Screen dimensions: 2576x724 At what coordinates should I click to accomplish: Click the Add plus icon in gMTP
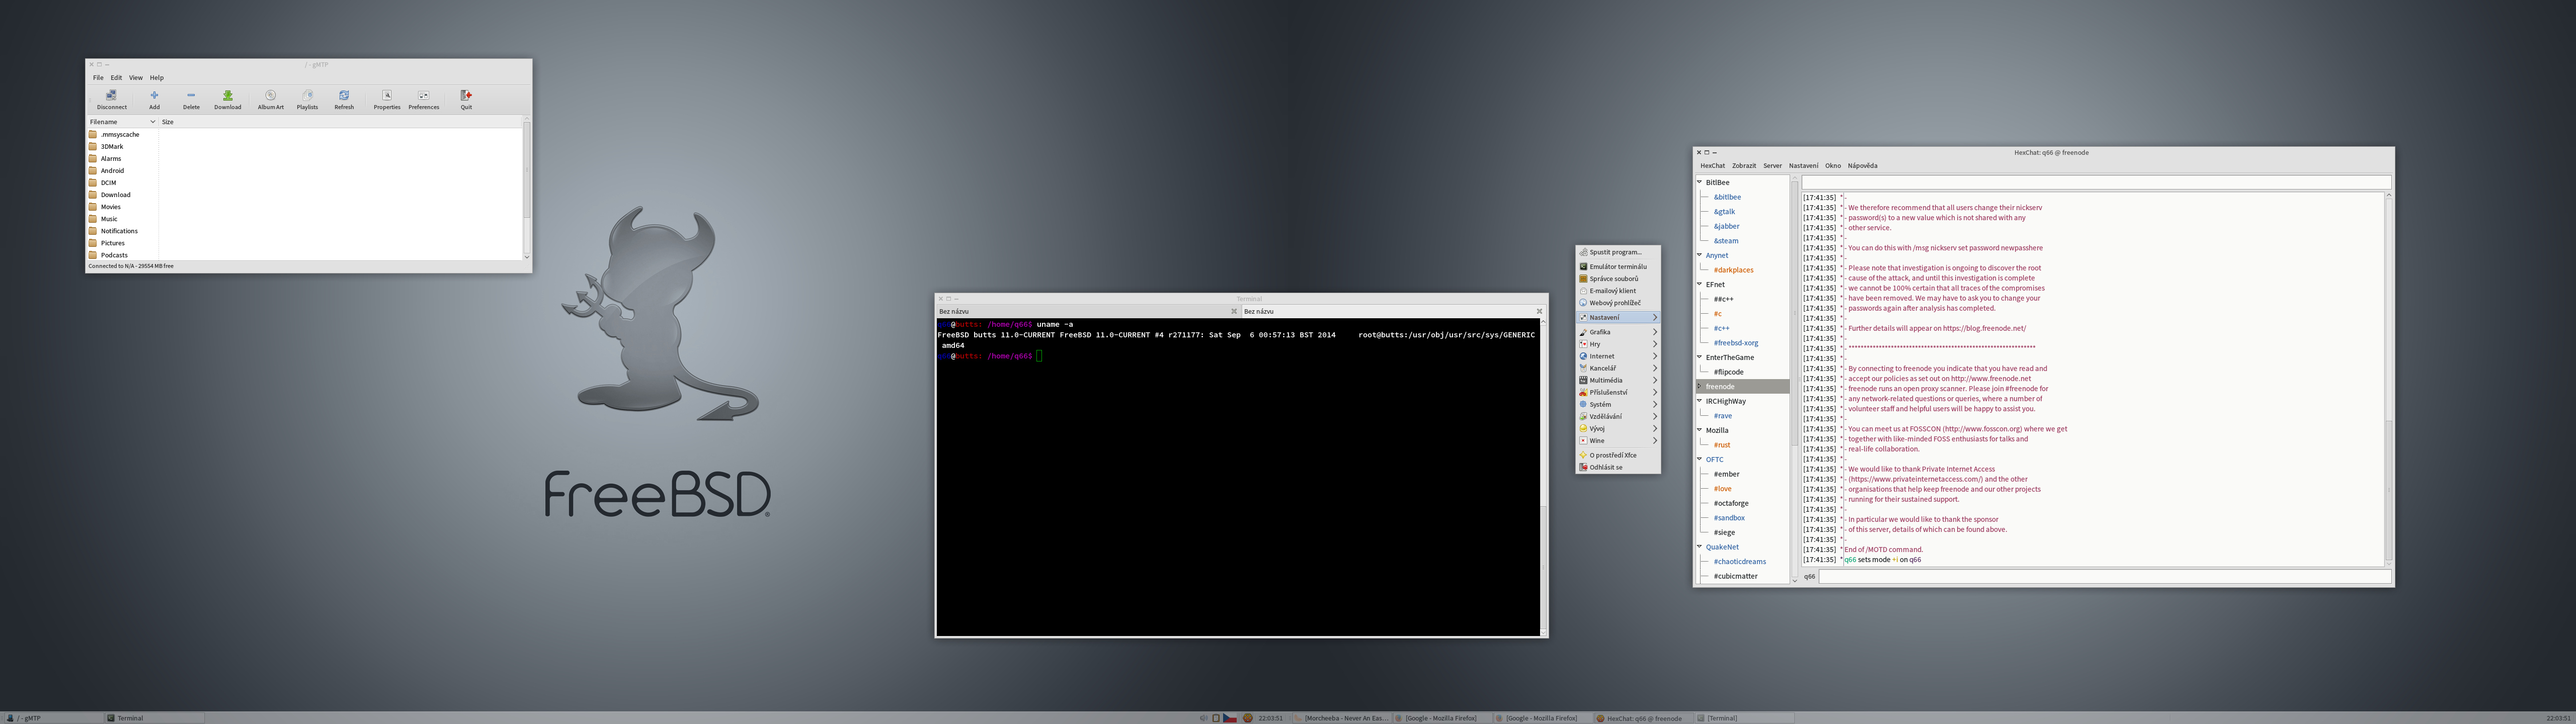point(154,96)
